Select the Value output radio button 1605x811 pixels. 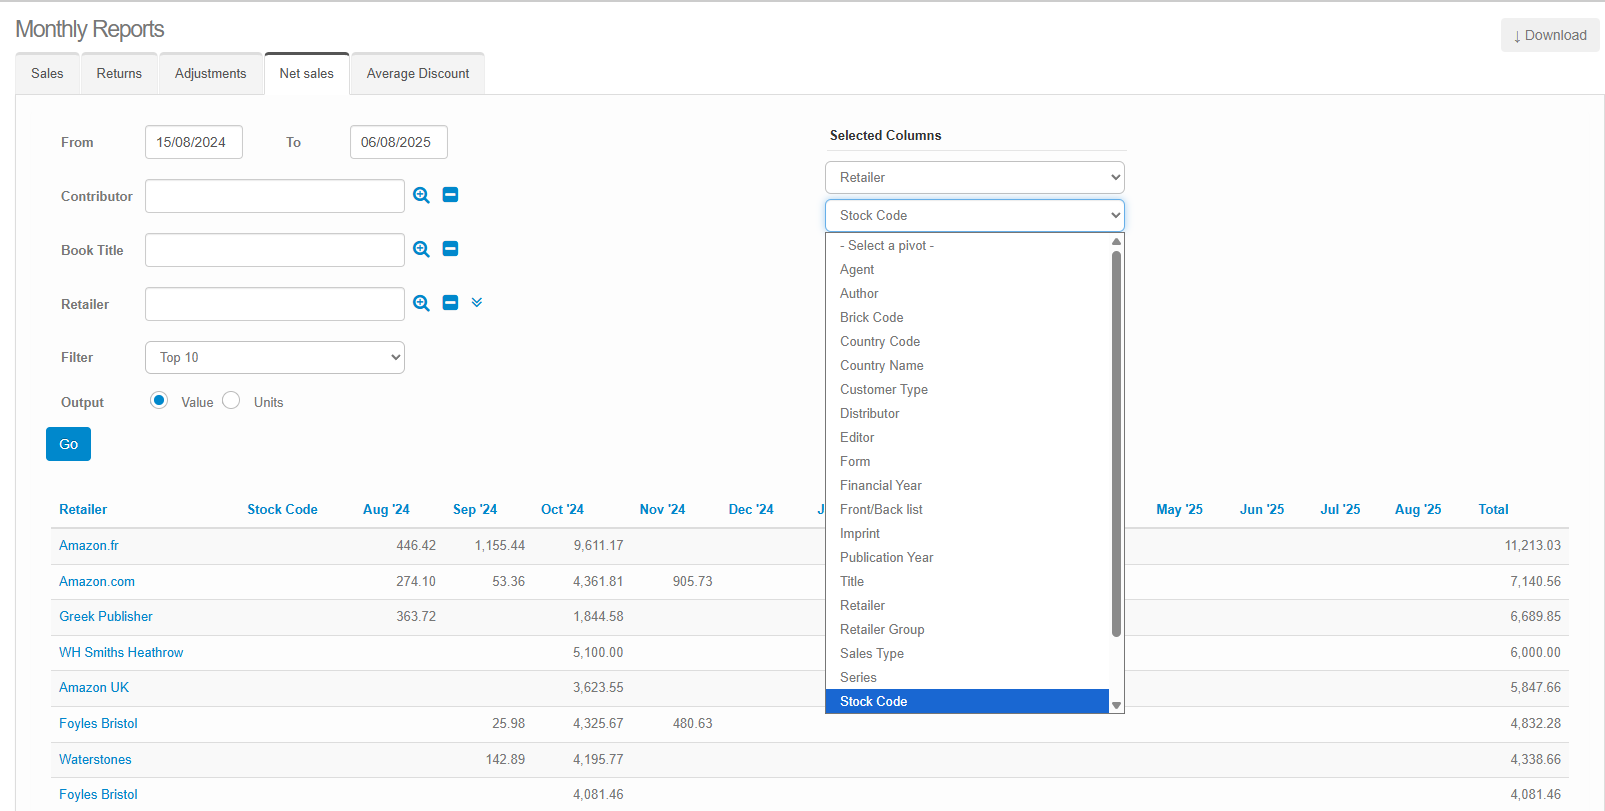pyautogui.click(x=159, y=400)
